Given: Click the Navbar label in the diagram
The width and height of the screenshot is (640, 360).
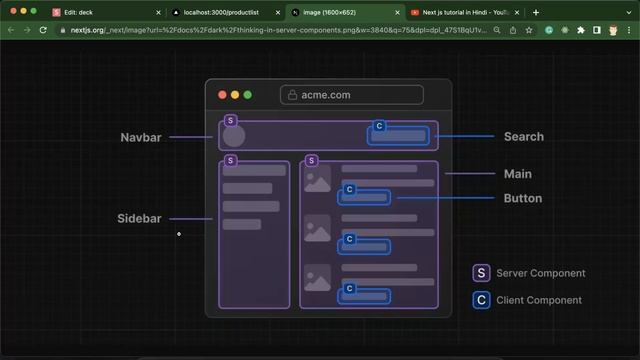Looking at the screenshot, I should [x=141, y=138].
